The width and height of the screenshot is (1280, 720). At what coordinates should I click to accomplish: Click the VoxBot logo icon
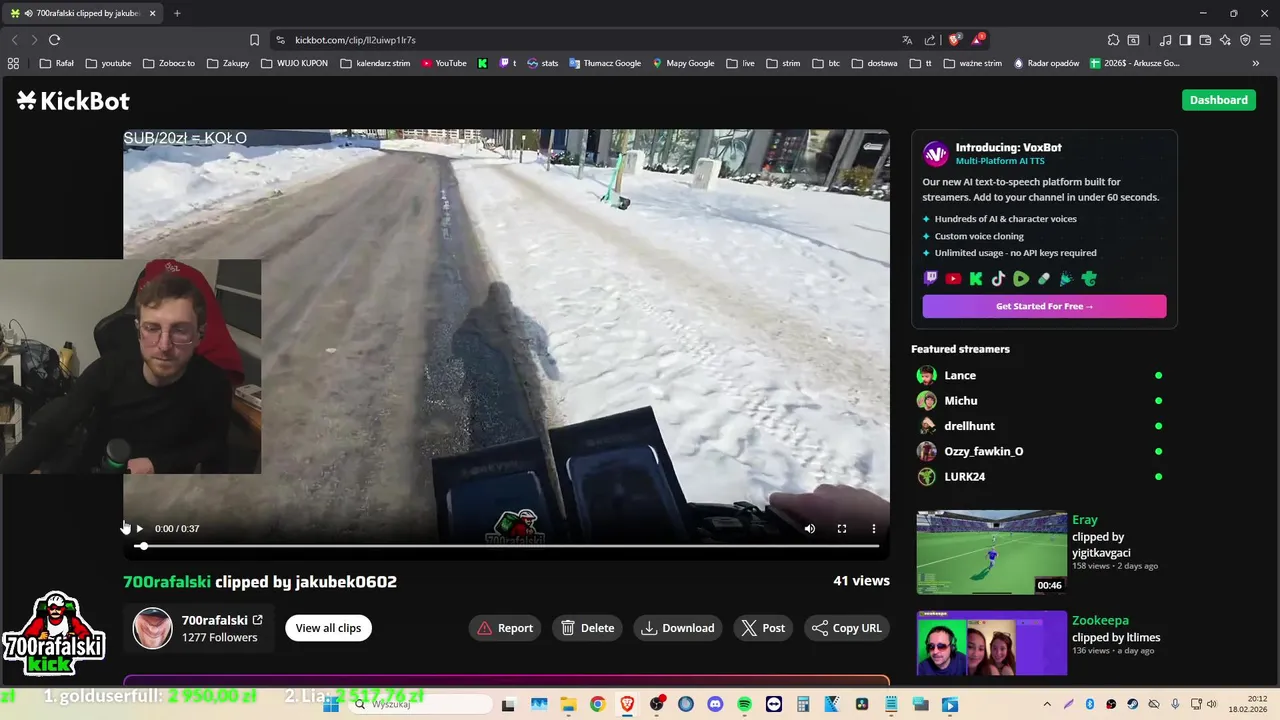coord(936,153)
